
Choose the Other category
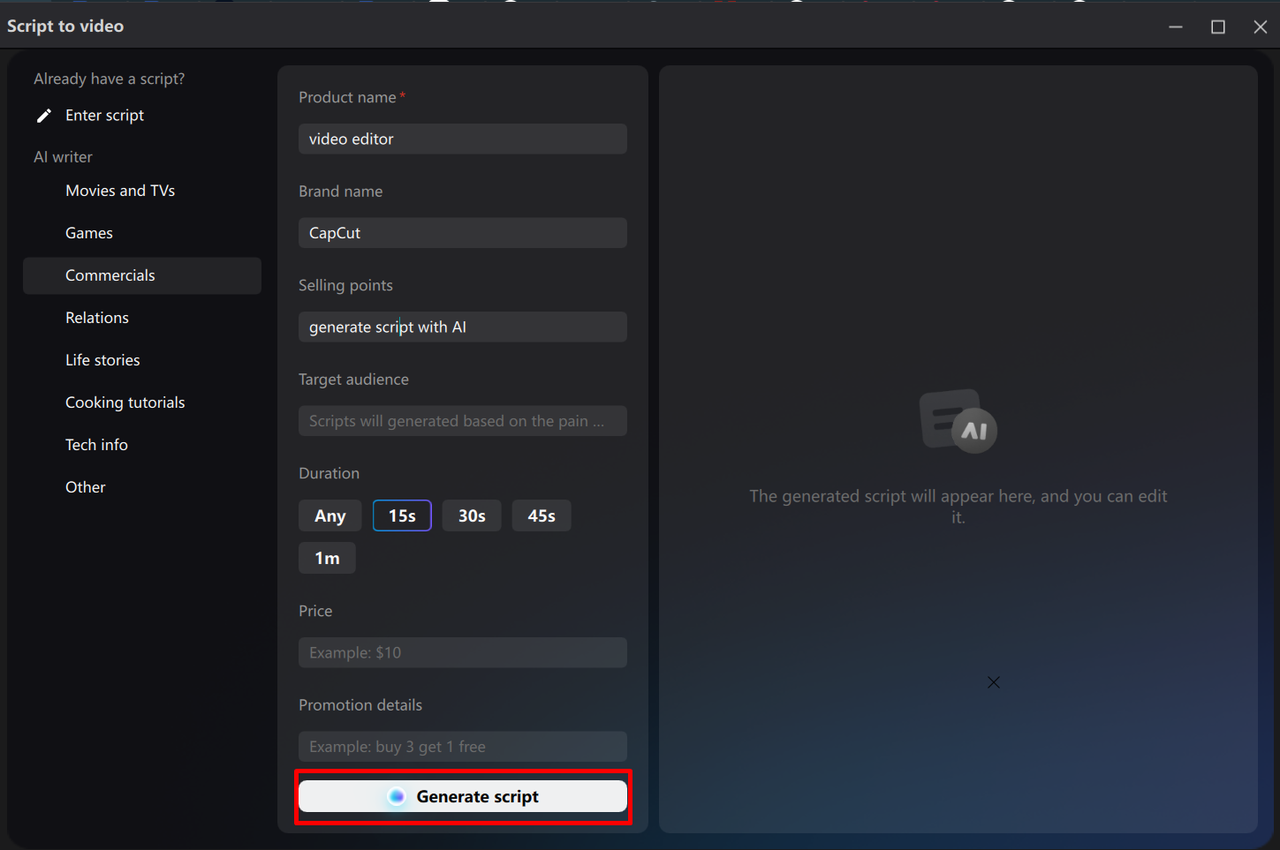pyautogui.click(x=85, y=487)
